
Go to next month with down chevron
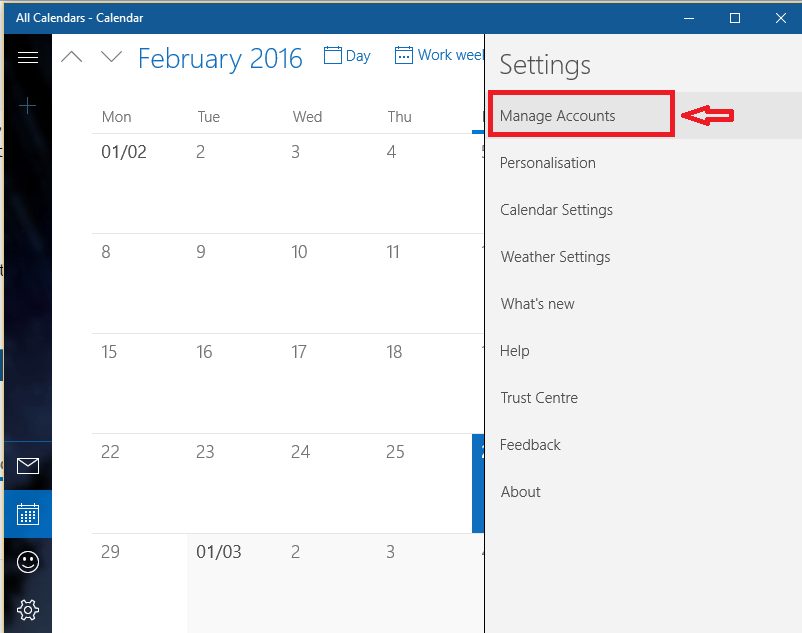coord(112,57)
